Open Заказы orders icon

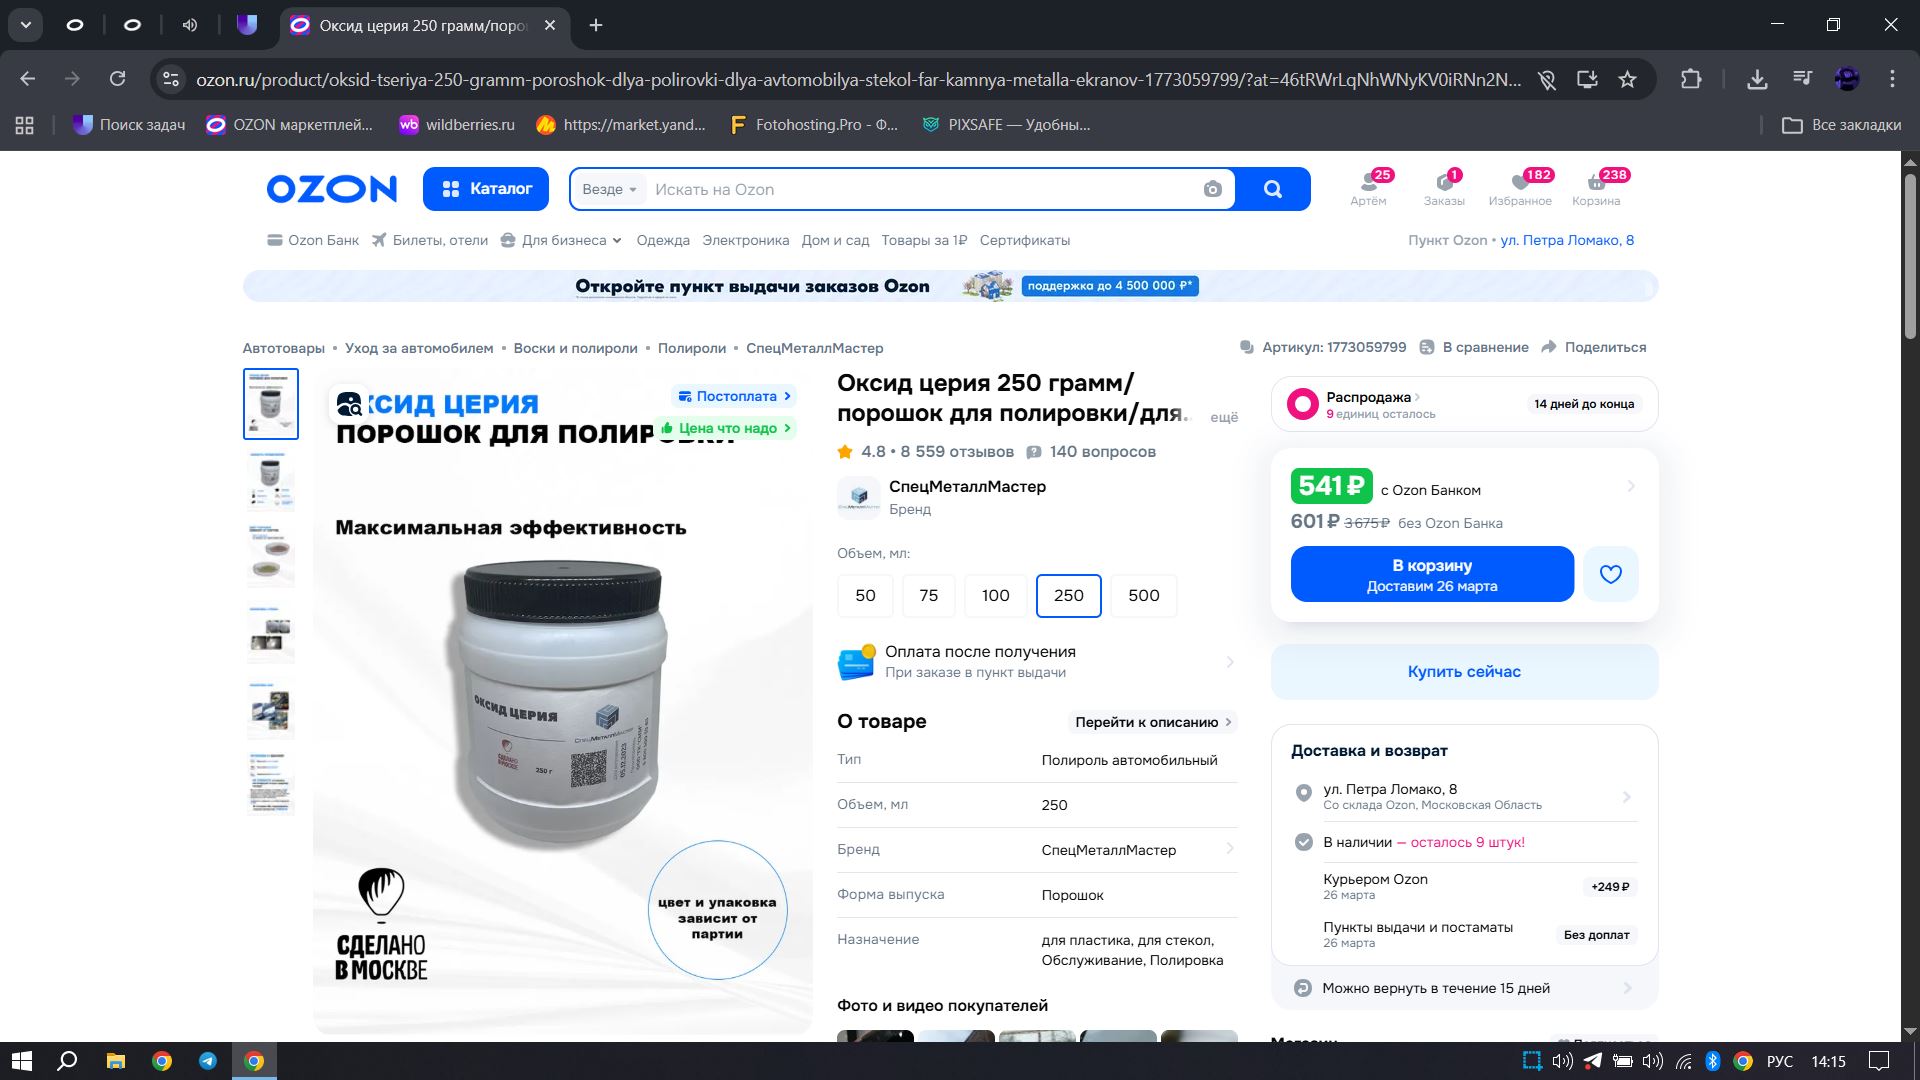1443,187
